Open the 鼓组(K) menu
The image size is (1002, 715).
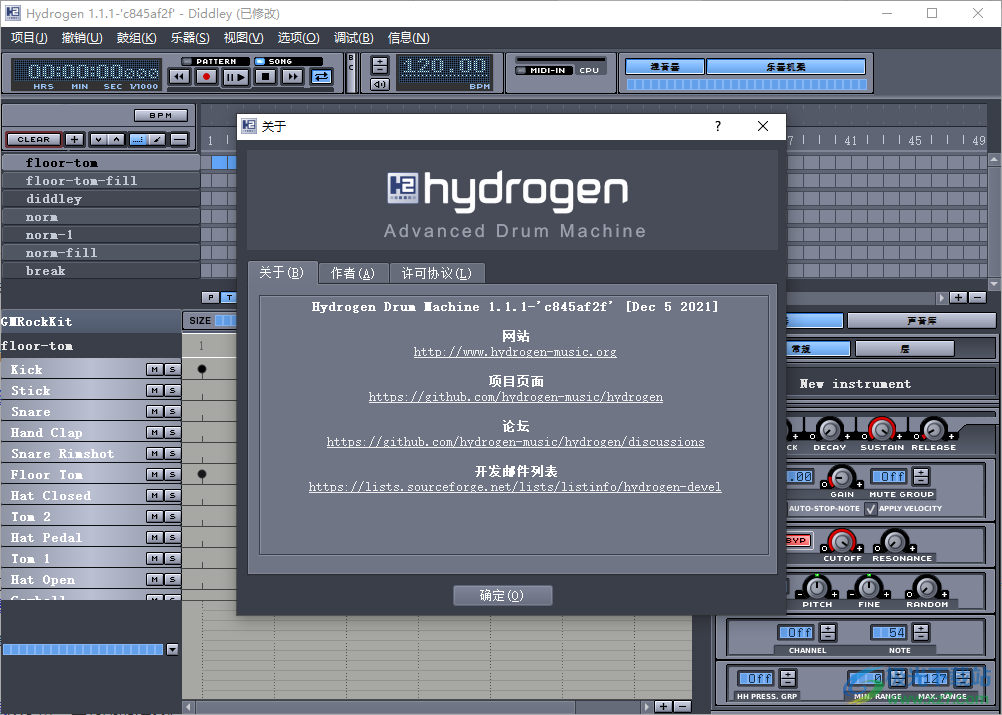[x=136, y=38]
